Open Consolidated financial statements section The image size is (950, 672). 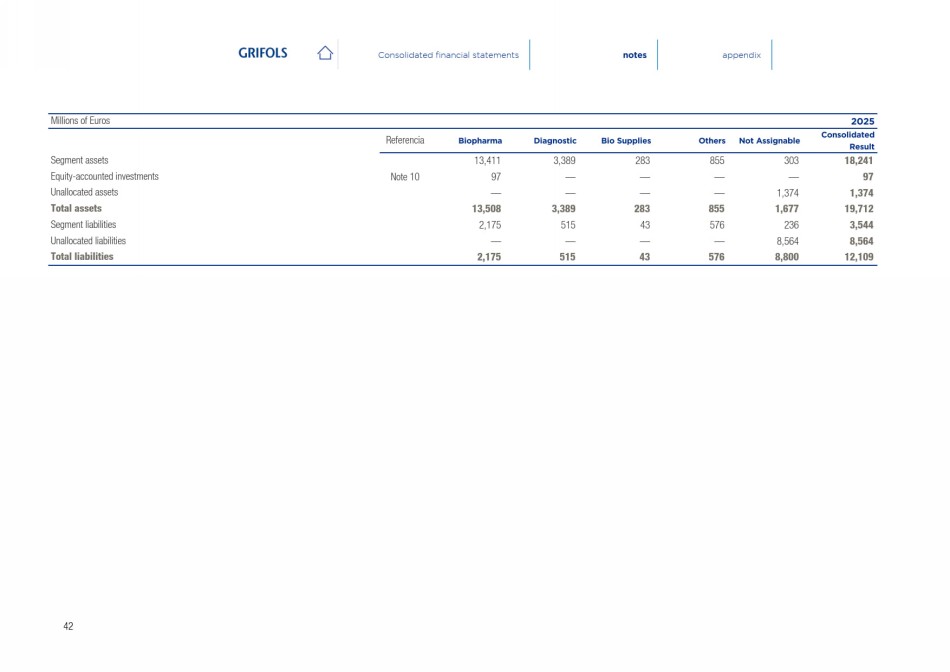point(448,55)
